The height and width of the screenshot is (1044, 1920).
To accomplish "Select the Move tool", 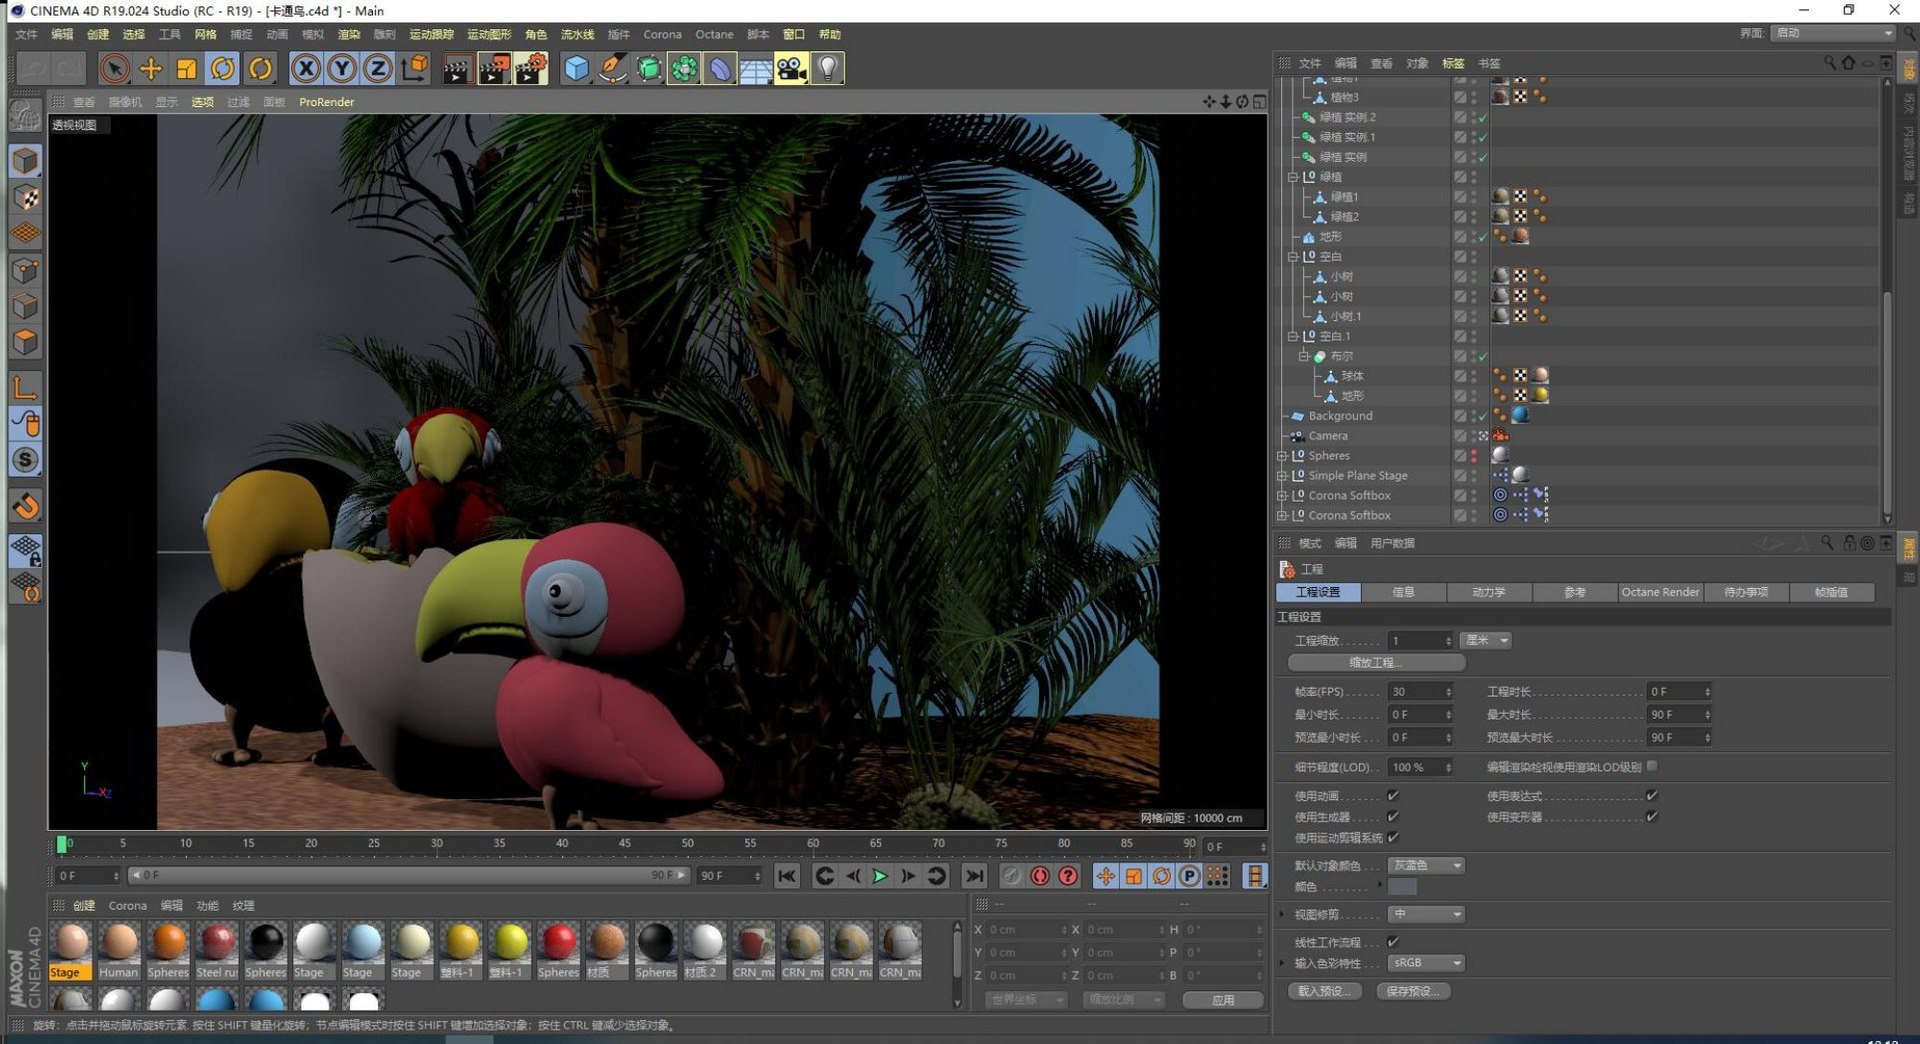I will coord(151,68).
